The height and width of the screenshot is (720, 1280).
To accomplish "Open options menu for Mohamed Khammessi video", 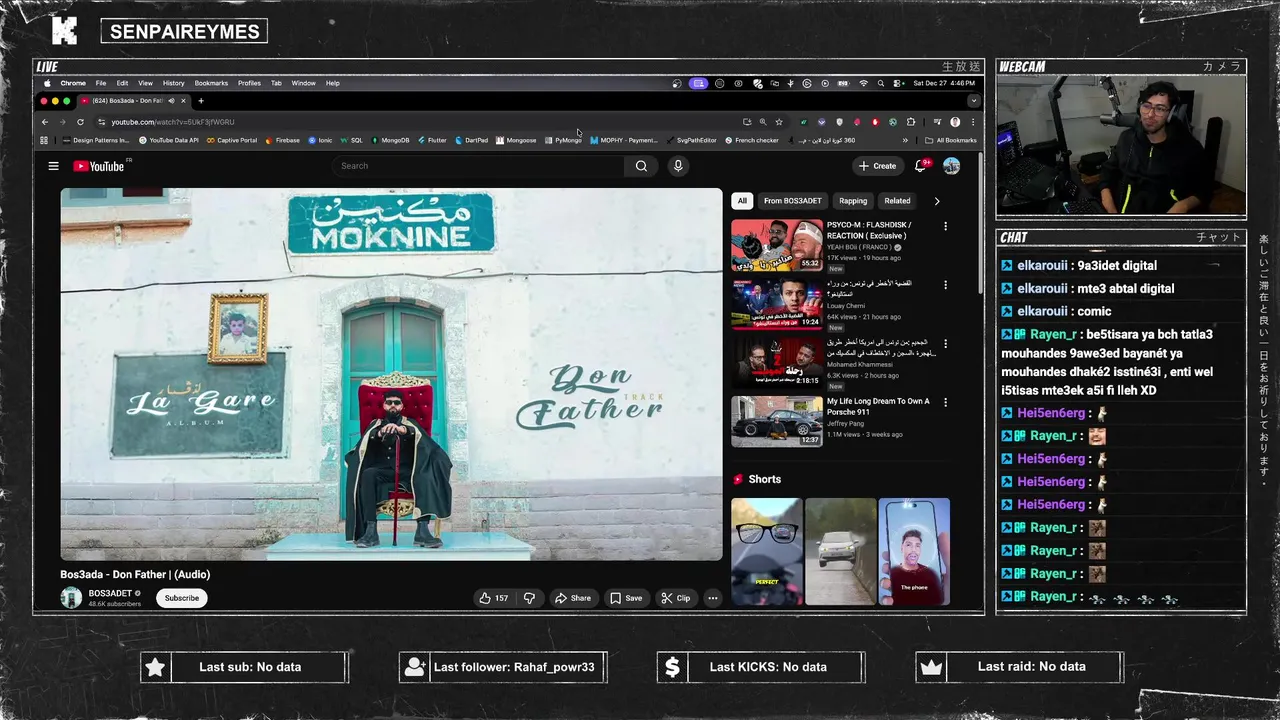I will point(945,344).
